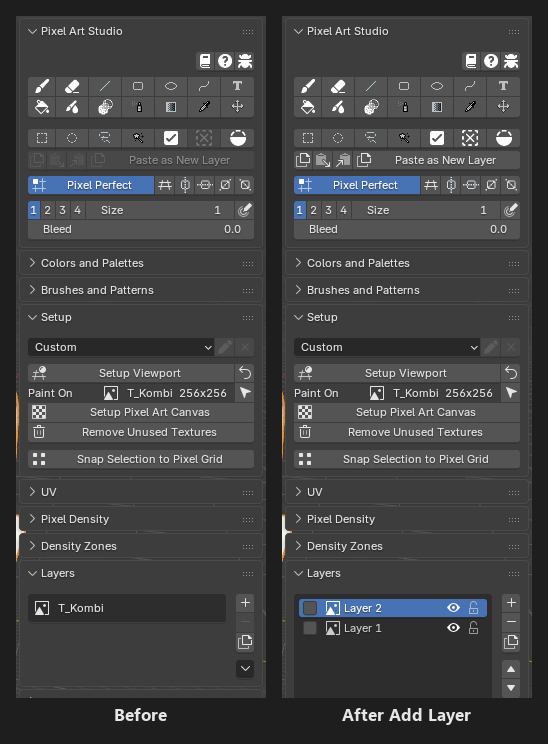
Task: Hide Layer 2 using its eye icon
Action: coord(454,608)
